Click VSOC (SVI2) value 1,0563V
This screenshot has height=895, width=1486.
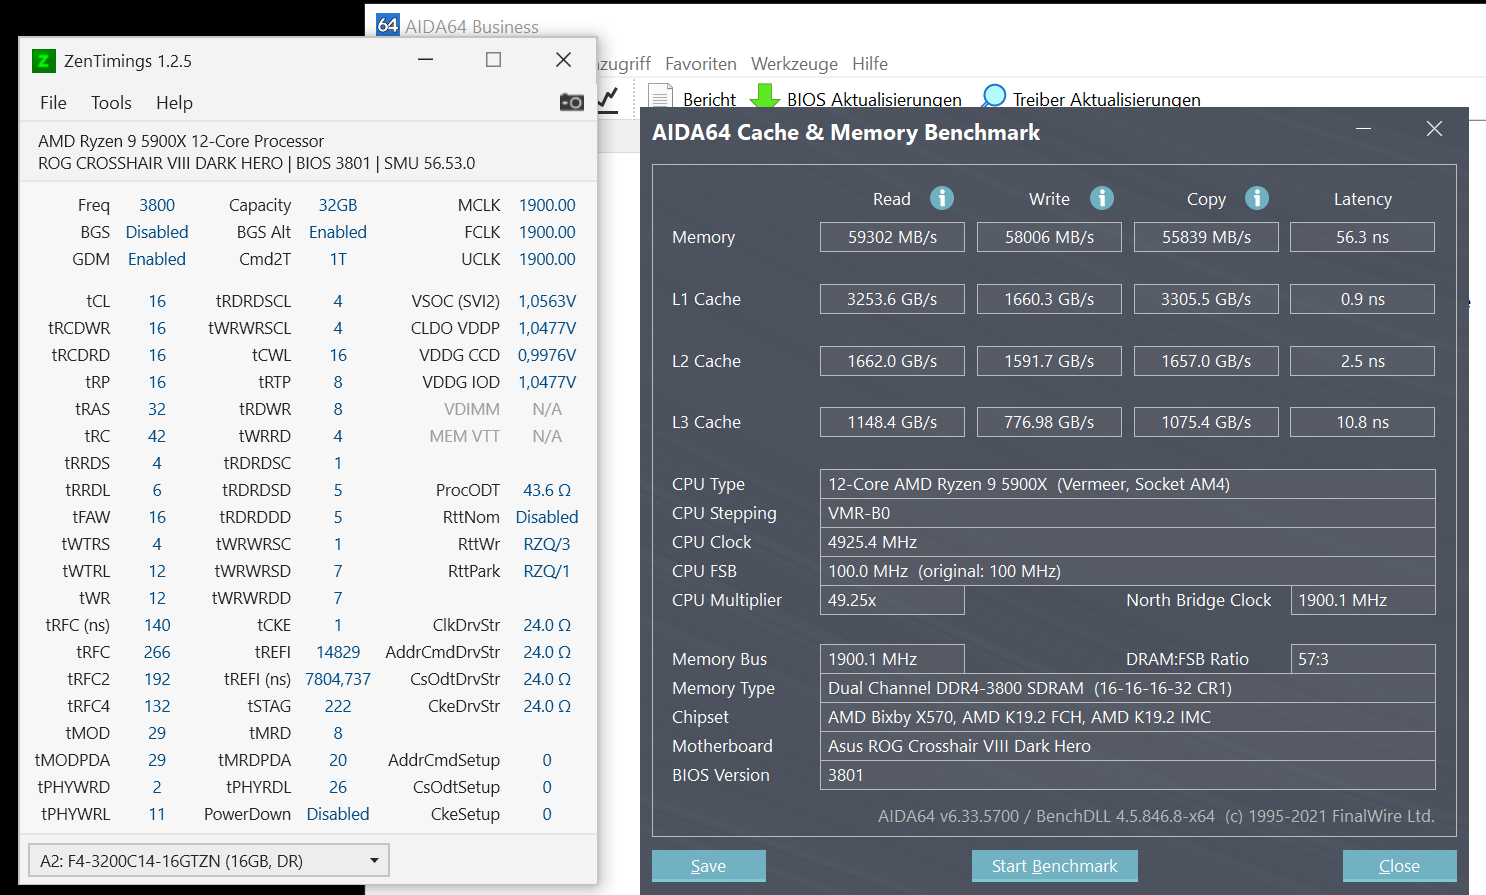547,301
